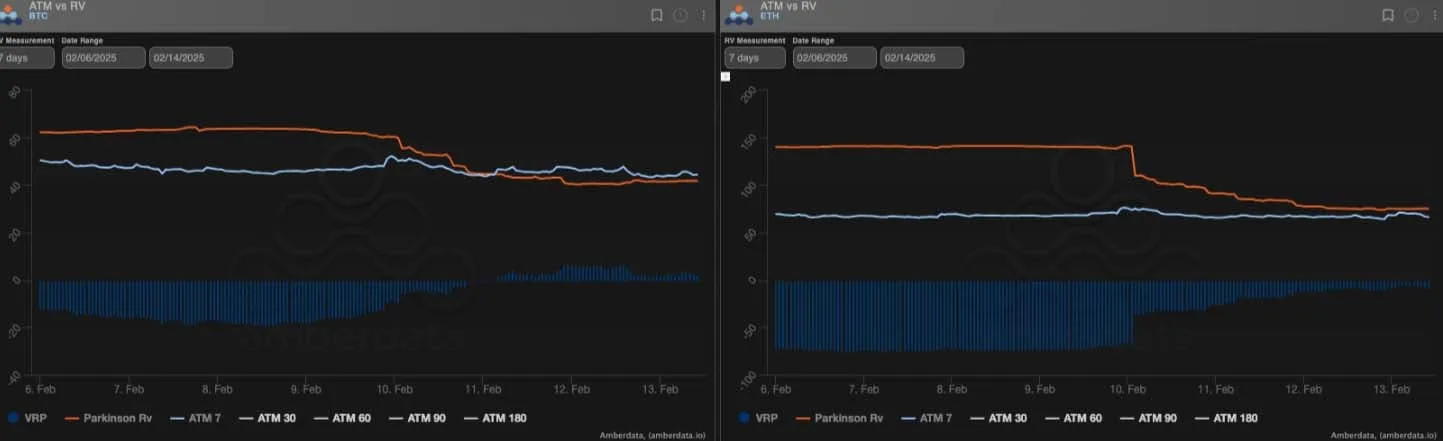Click '13. Feb' x-axis label on BTC chart
The image size is (1443, 441).
coord(660,388)
